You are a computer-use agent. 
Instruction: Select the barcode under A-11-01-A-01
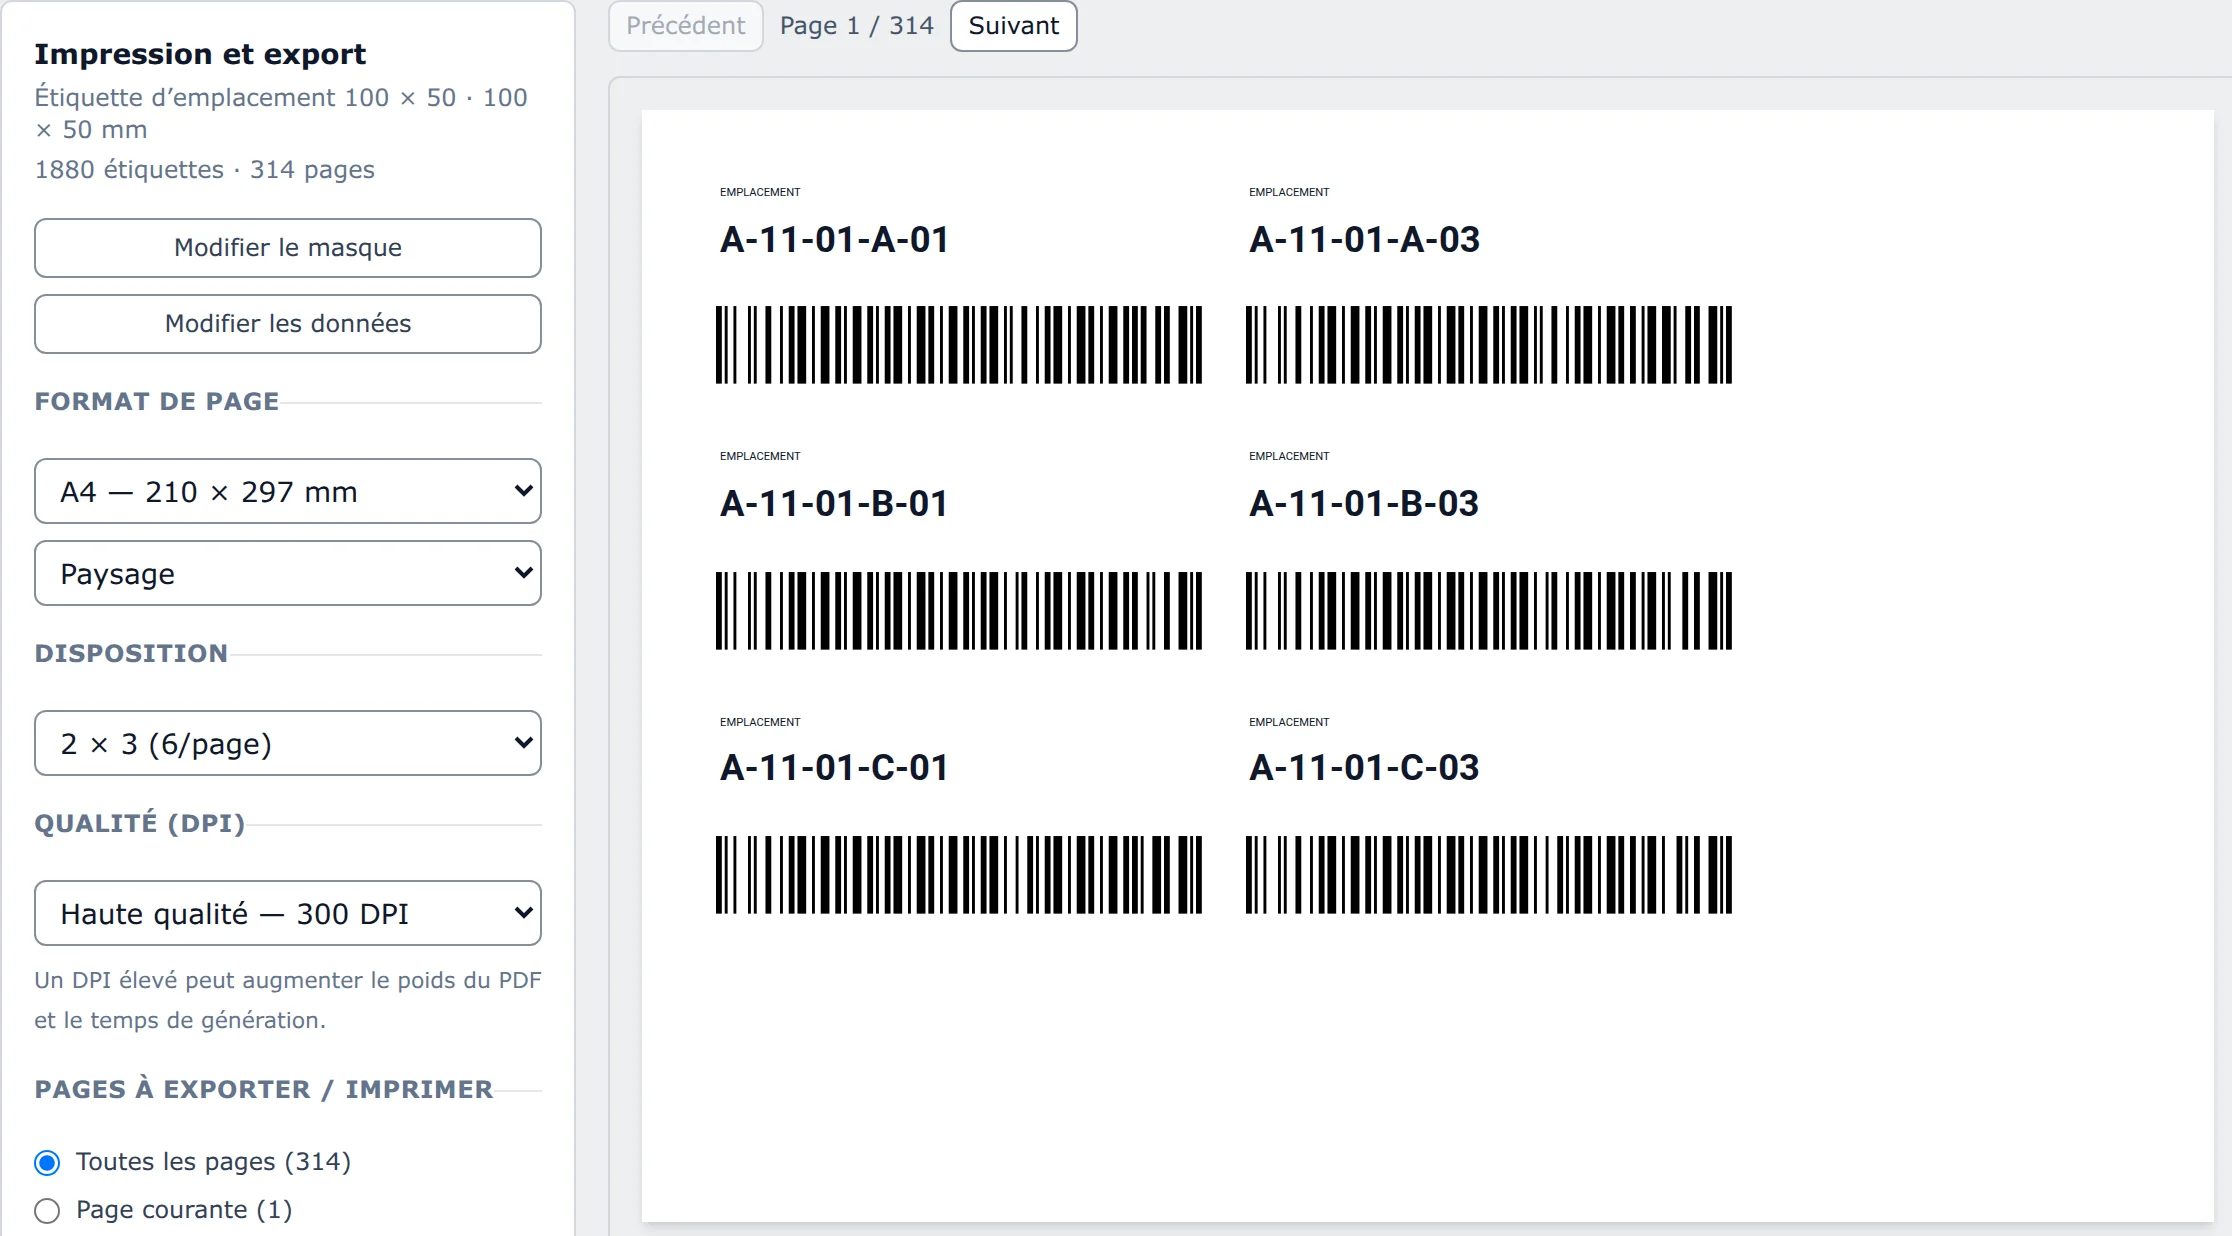tap(959, 345)
